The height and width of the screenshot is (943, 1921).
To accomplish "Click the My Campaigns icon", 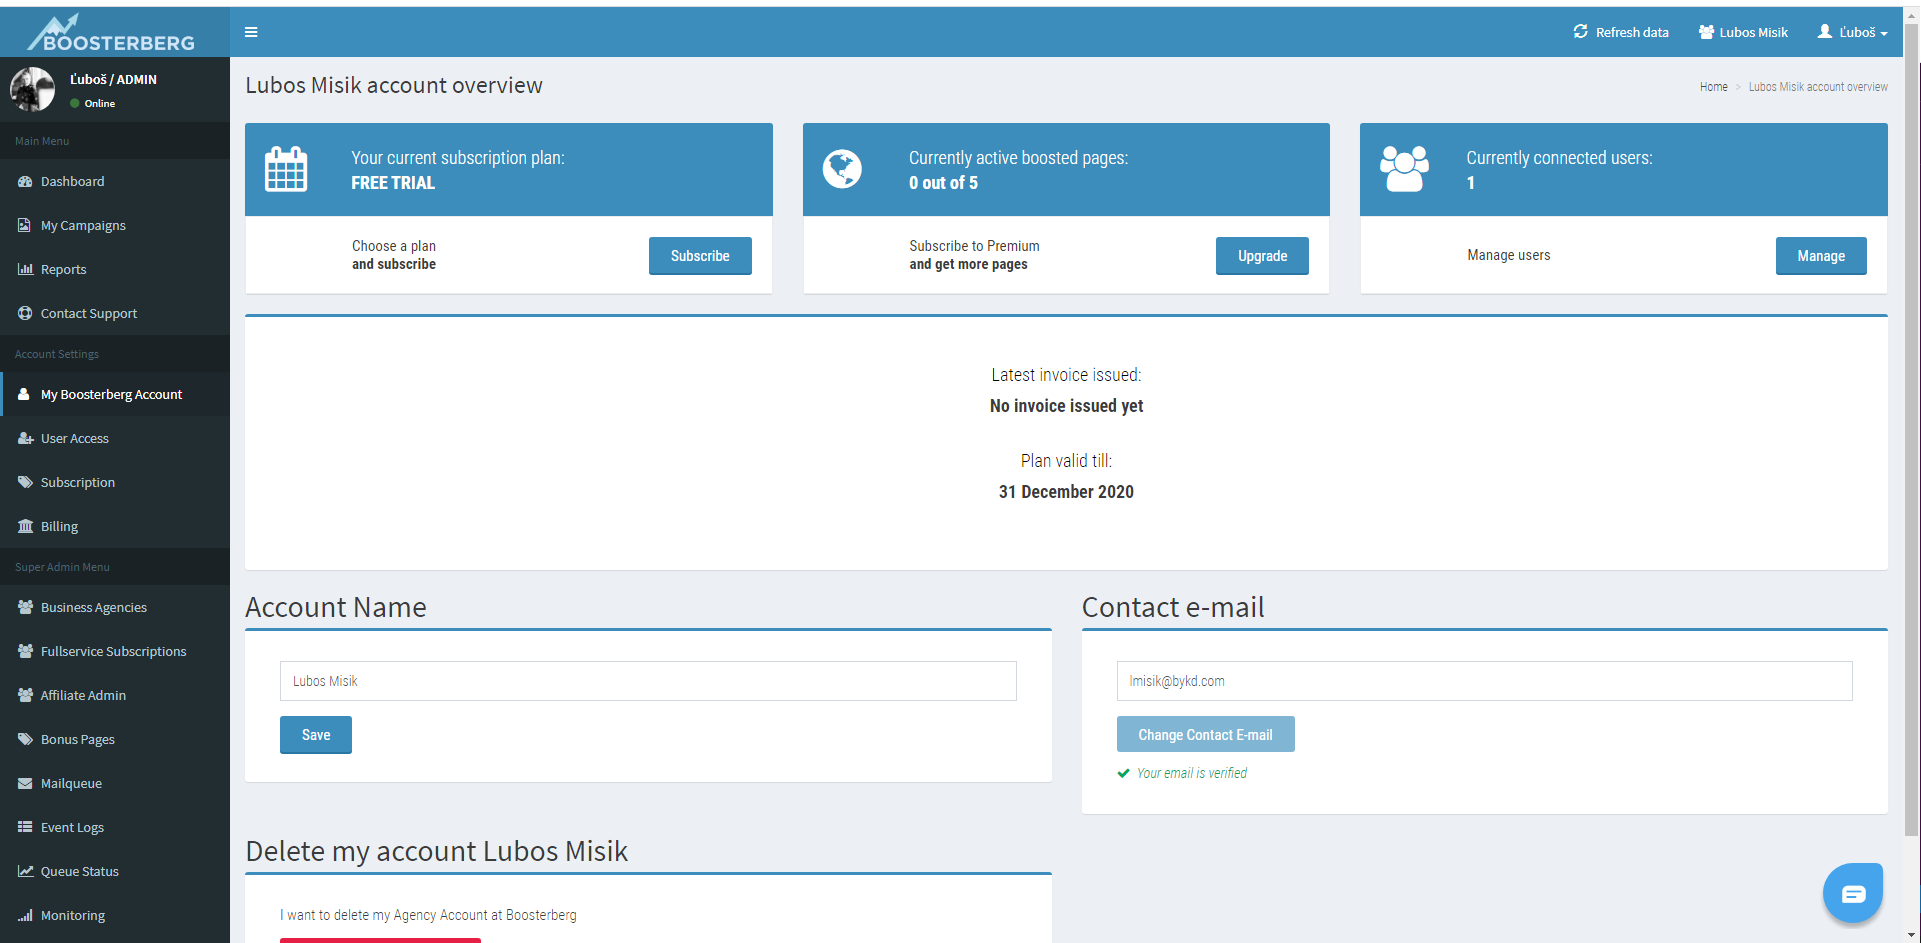I will 25,225.
